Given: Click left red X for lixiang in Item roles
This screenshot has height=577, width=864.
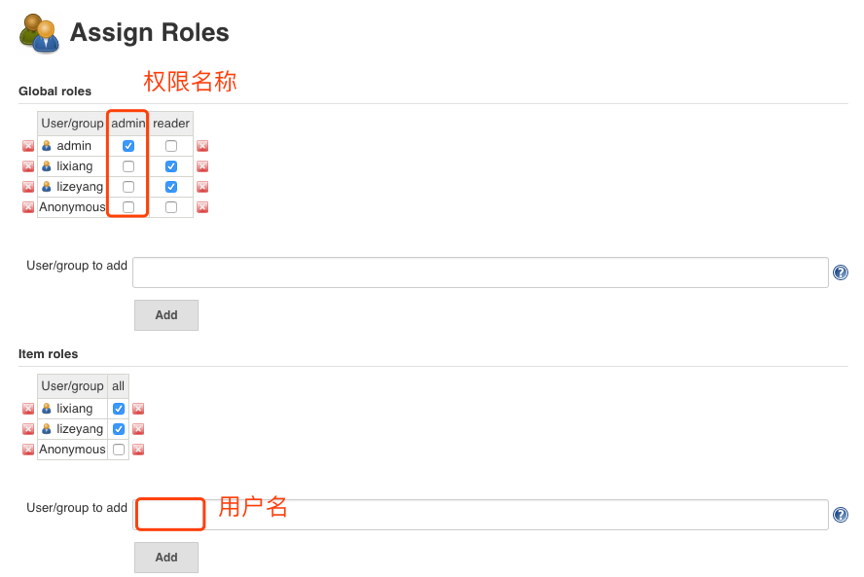Looking at the screenshot, I should click(x=28, y=409).
